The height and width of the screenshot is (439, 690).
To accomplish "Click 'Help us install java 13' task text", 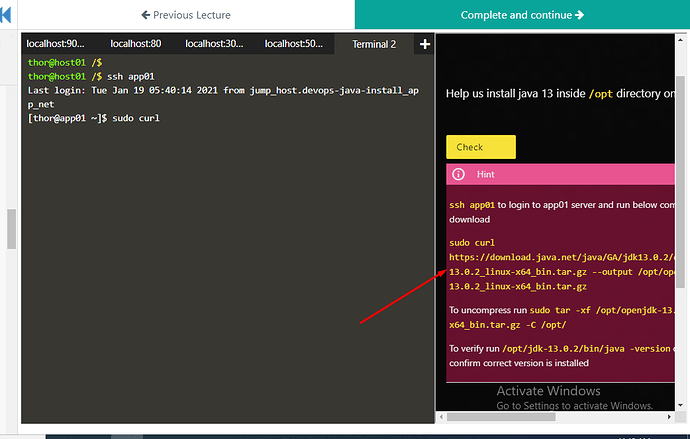I will tap(560, 94).
